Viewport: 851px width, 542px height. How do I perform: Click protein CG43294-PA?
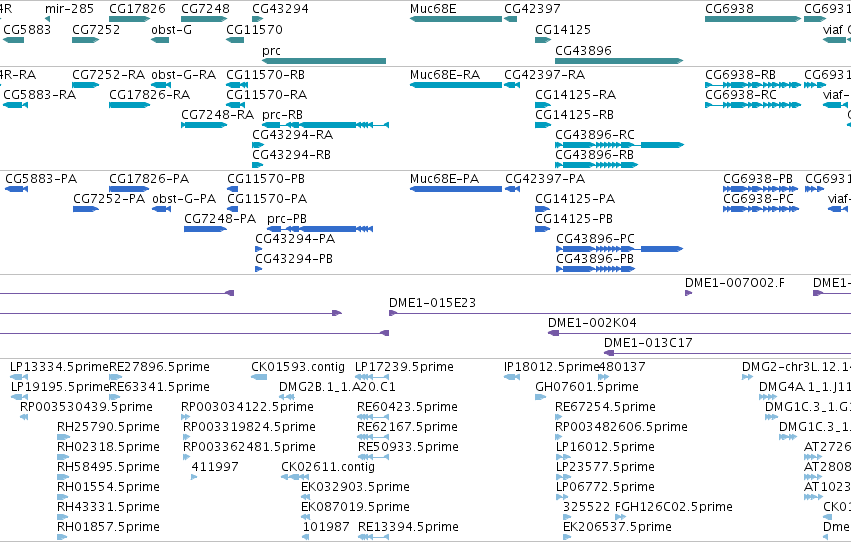click(x=295, y=239)
